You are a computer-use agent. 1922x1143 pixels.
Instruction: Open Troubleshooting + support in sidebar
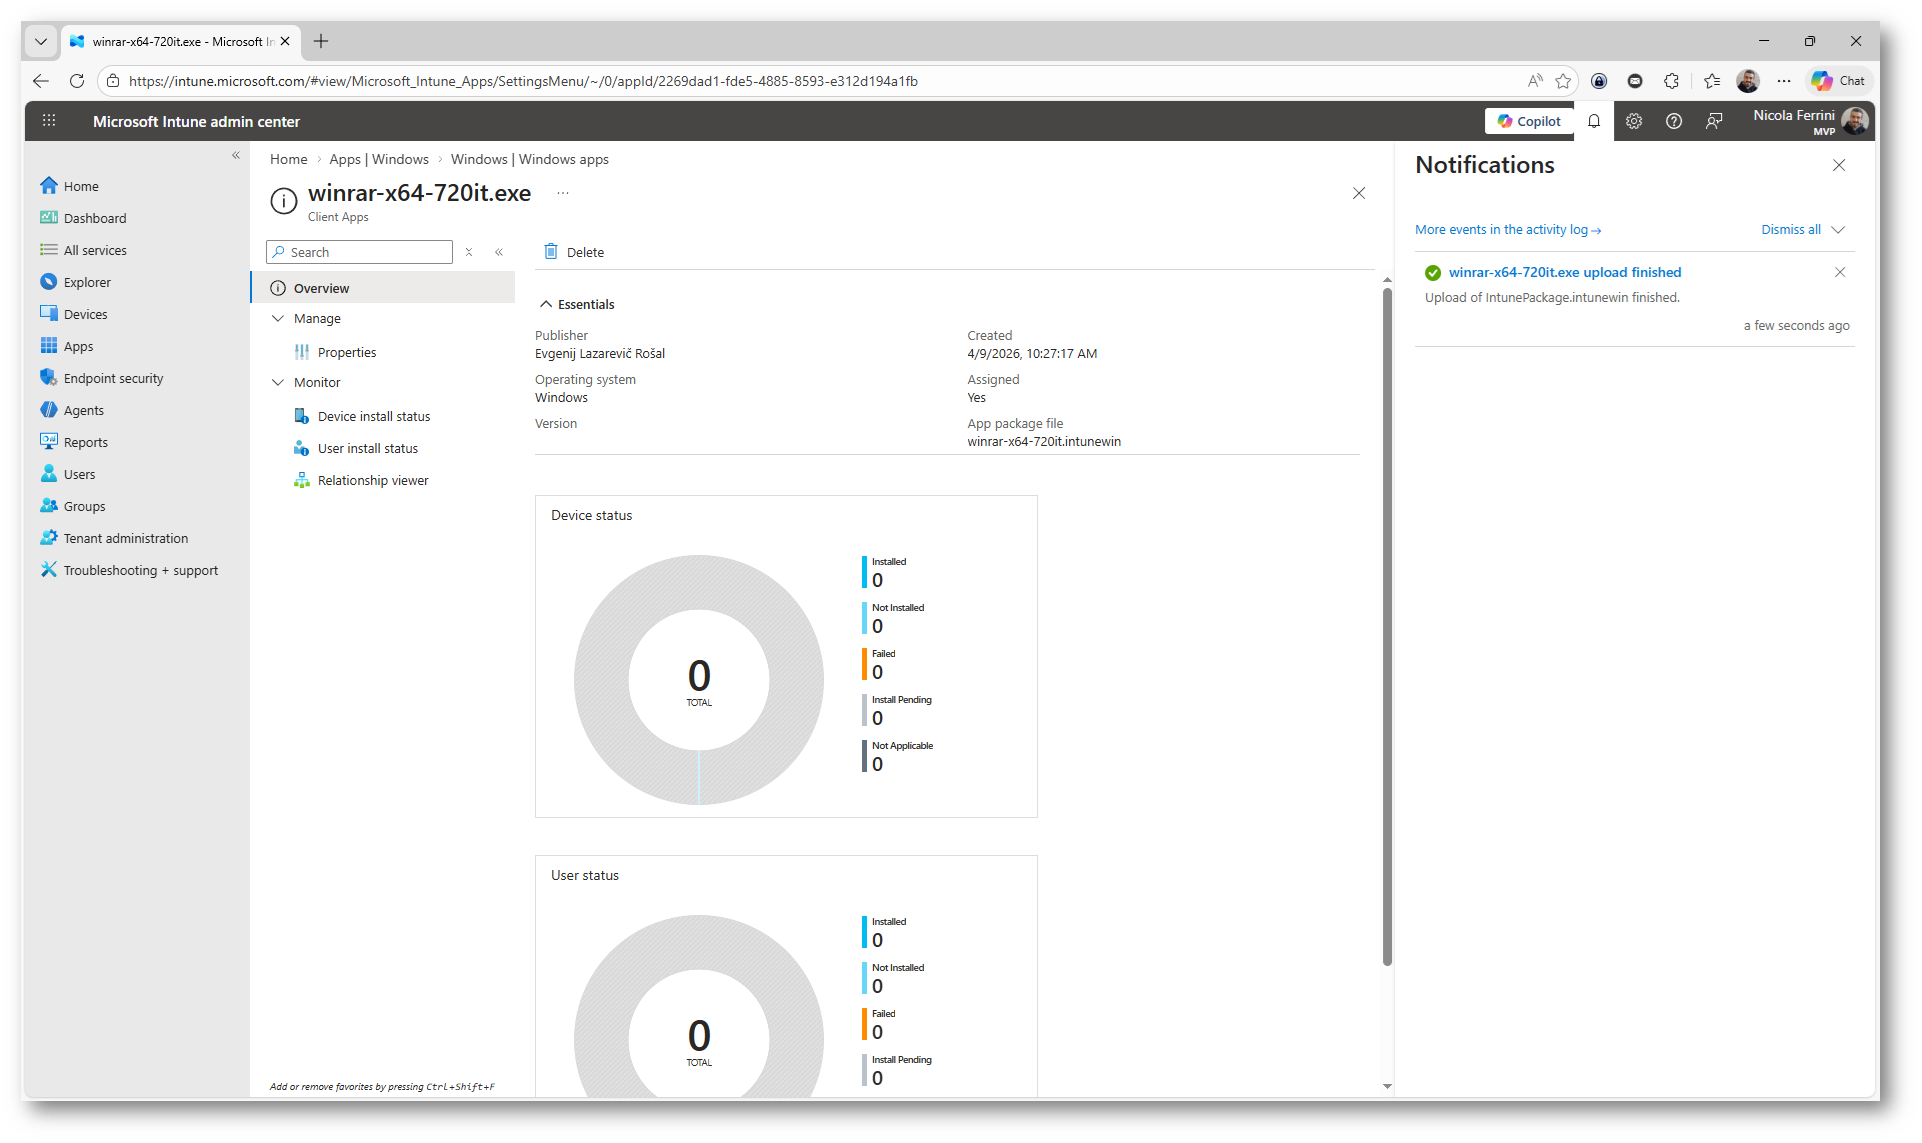coord(140,570)
